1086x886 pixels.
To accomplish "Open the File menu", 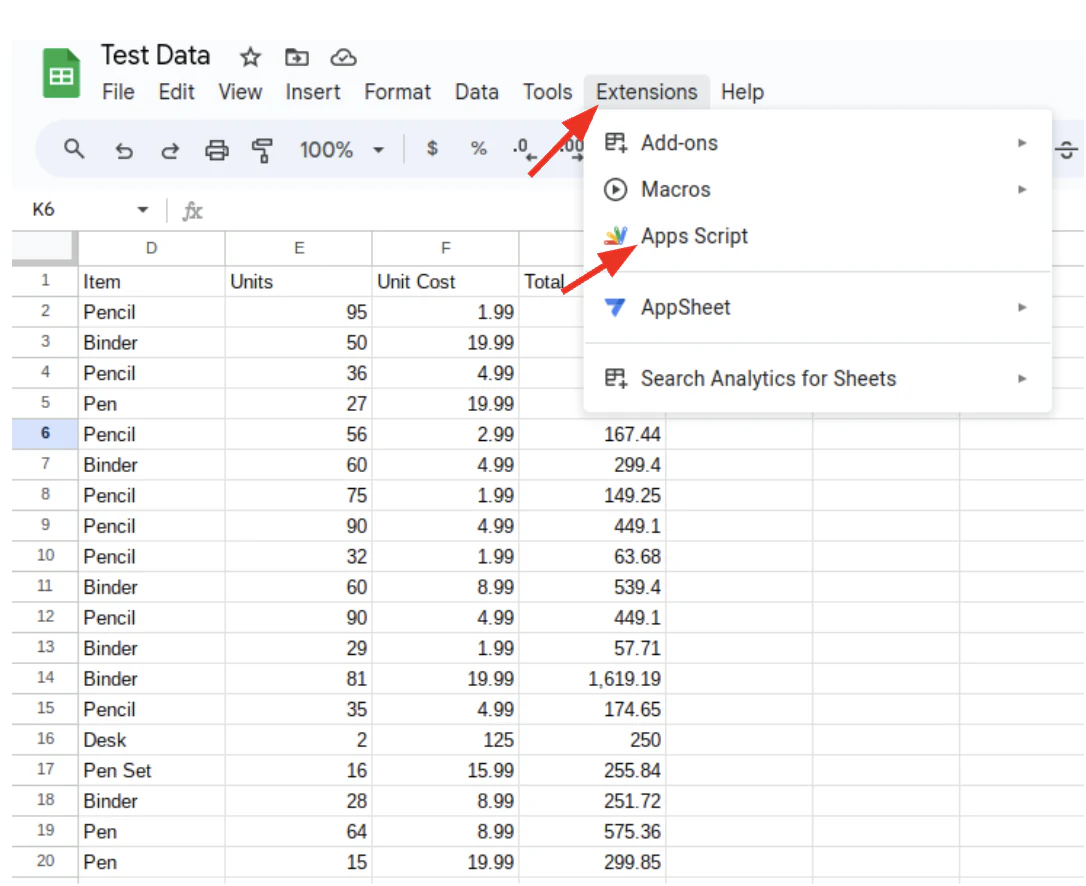I will tap(118, 92).
